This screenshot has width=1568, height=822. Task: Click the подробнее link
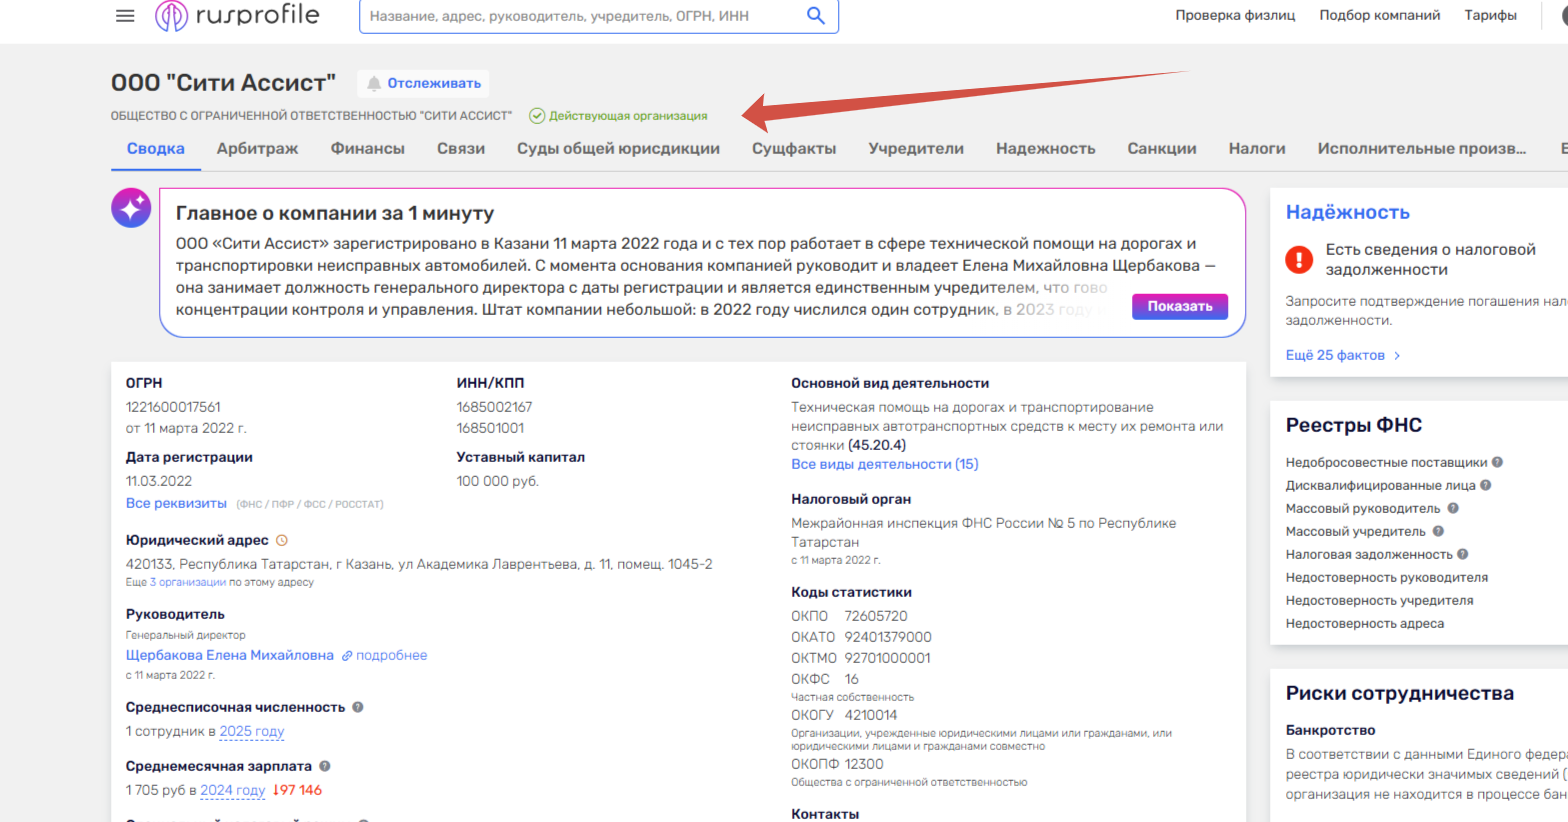click(x=392, y=655)
